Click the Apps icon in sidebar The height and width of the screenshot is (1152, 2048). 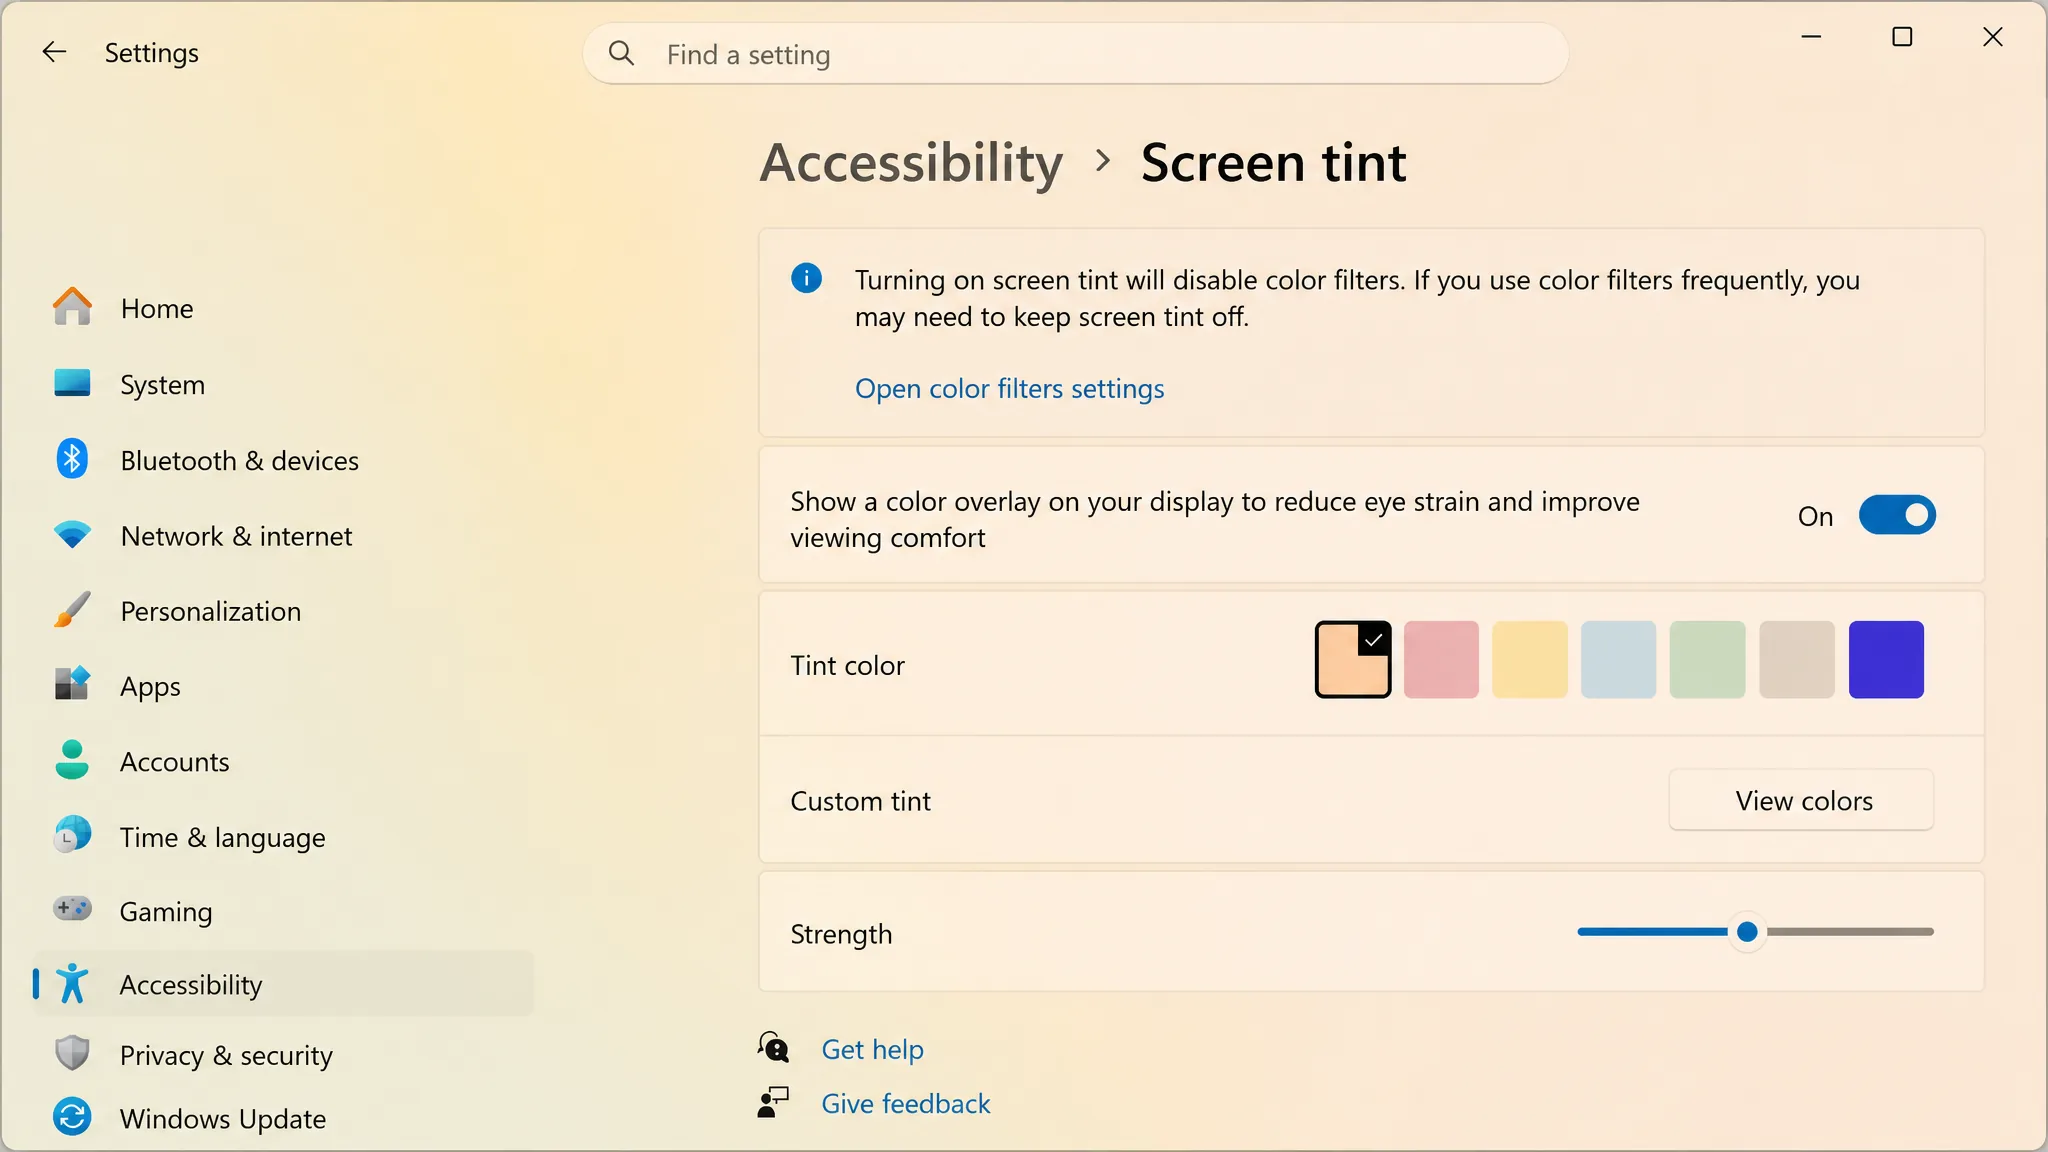(x=72, y=685)
